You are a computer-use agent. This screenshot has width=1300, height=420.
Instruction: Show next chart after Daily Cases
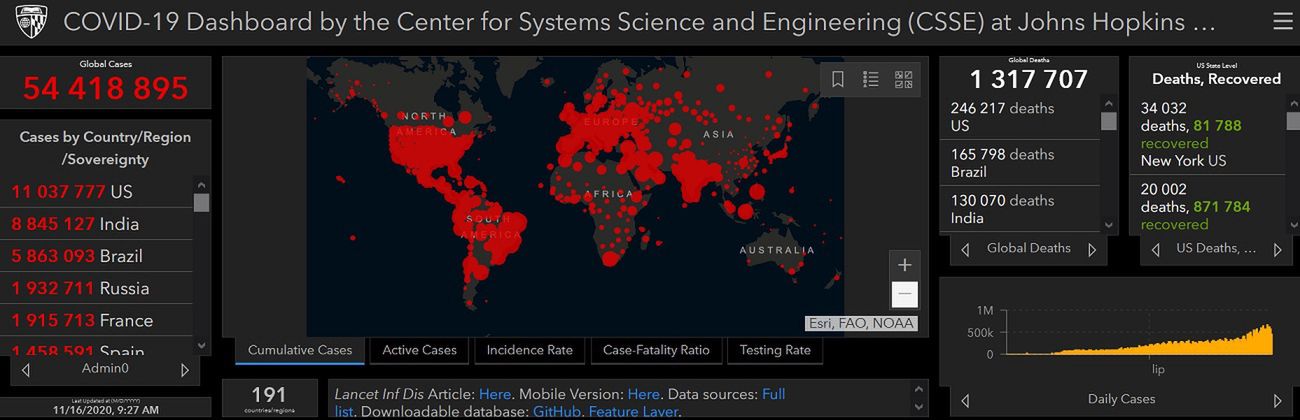coord(1277,401)
